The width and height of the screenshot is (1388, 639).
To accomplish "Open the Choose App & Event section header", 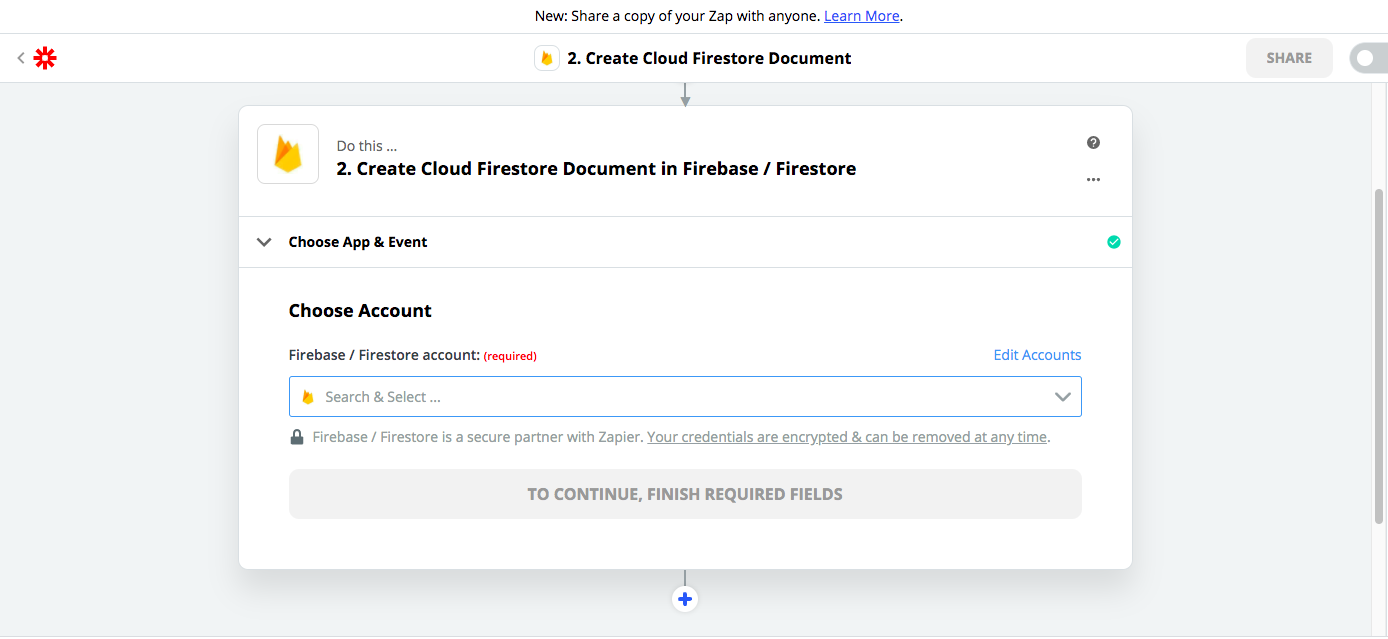I will [x=685, y=242].
